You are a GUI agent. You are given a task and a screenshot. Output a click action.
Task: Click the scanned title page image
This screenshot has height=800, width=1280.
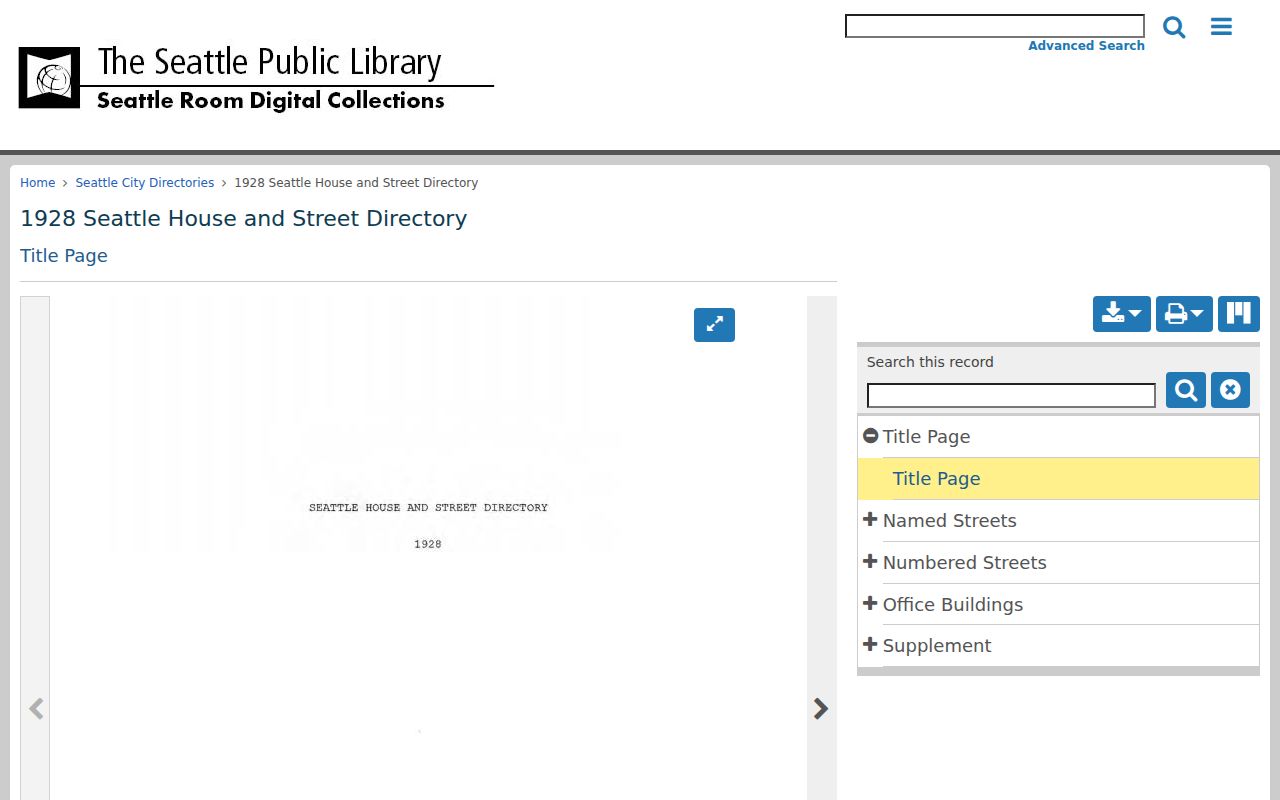click(x=428, y=548)
